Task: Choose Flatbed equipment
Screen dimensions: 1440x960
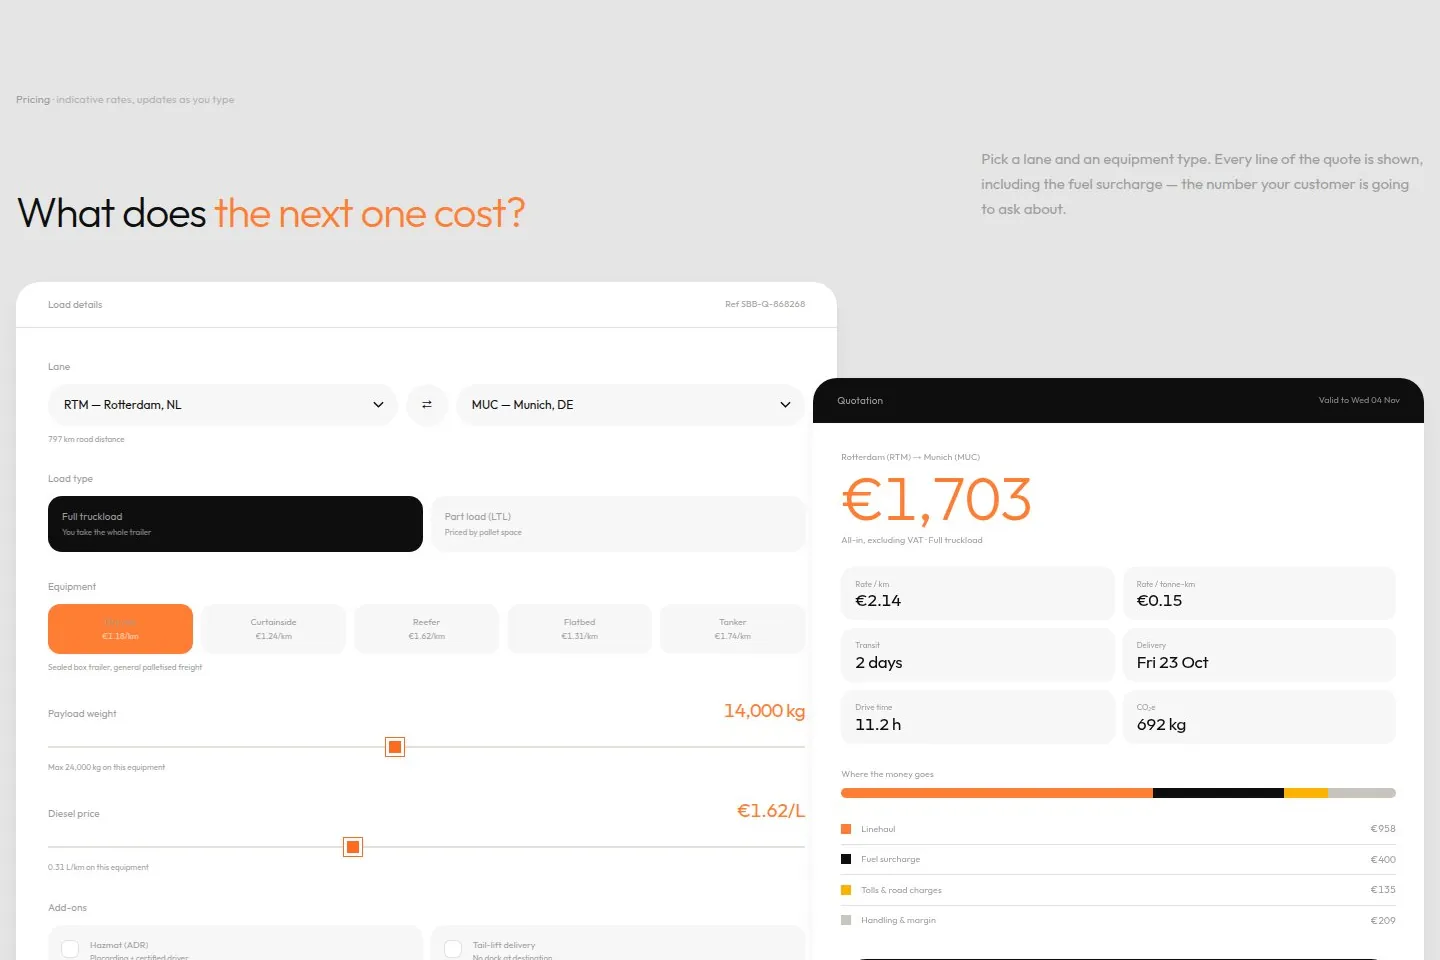Action: point(580,629)
